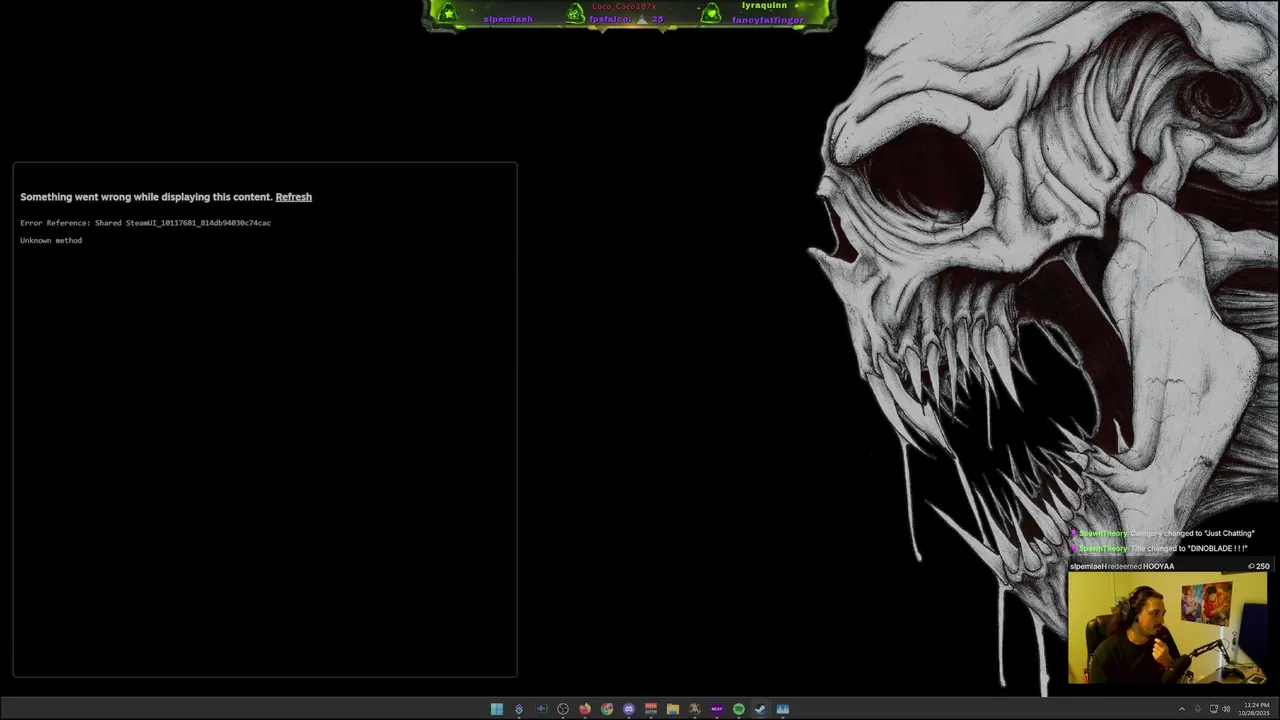
Task: Open the taskbar clock showing 11:24 PM
Action: (x=1254, y=709)
